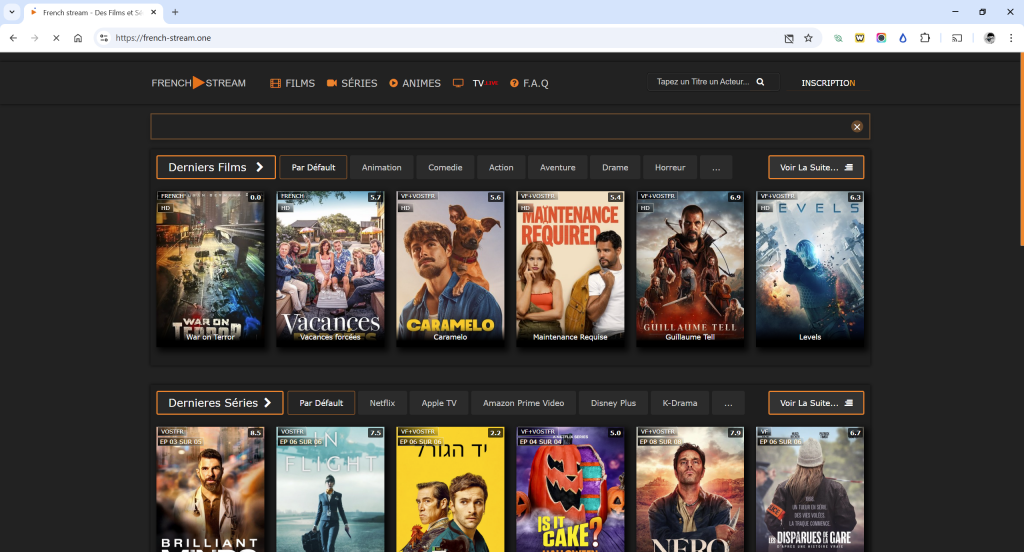Open the FILMS menu

coord(292,83)
